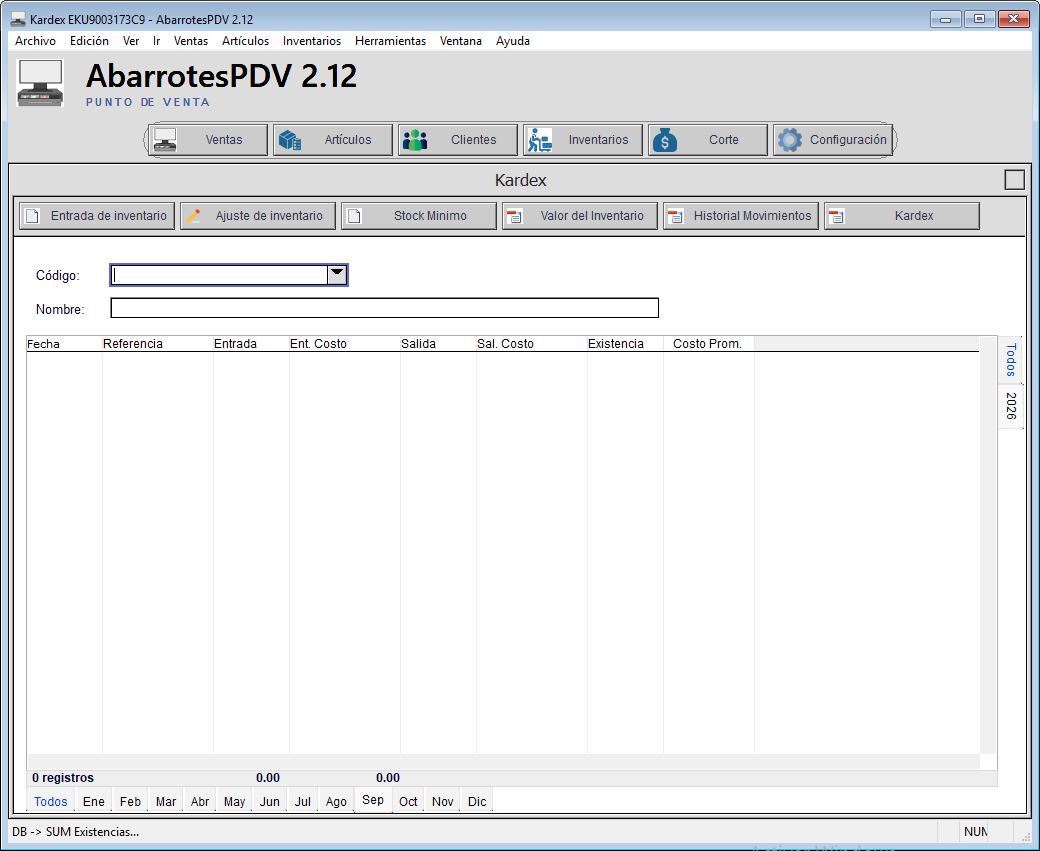Click the Historial Movimientos report icon
The image size is (1040, 851).
tap(675, 216)
